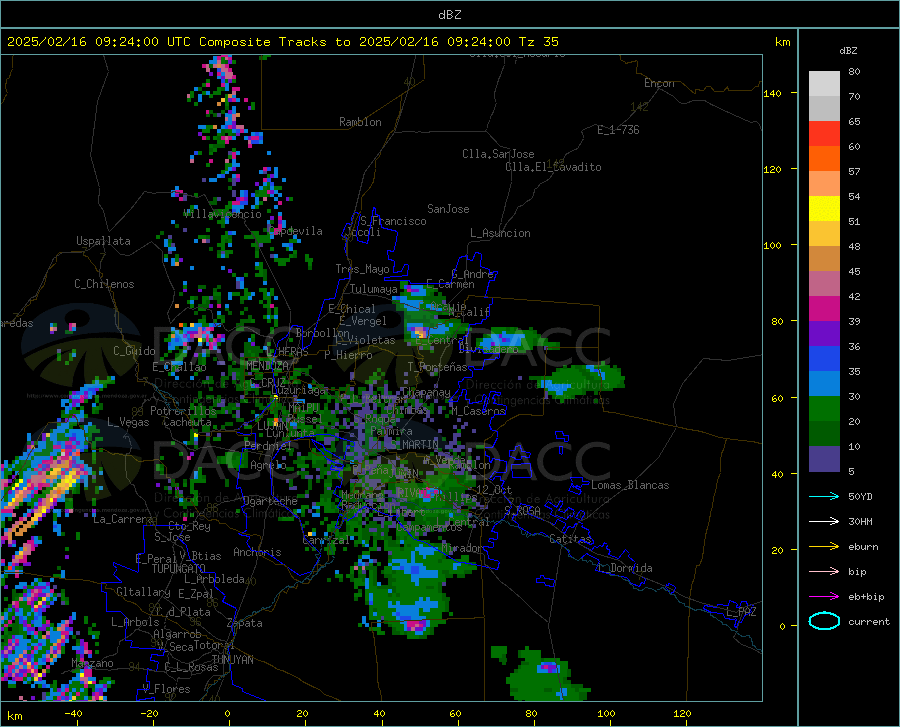
Task: Click the cyan 50YD arrow legend icon
Action: pos(824,496)
